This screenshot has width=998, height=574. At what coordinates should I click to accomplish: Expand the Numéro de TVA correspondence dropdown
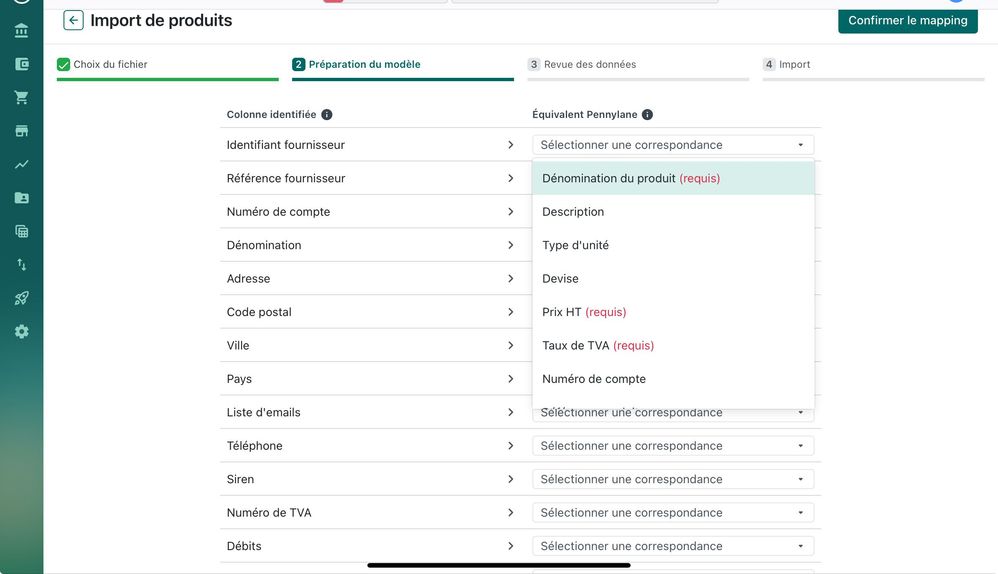[x=672, y=513]
